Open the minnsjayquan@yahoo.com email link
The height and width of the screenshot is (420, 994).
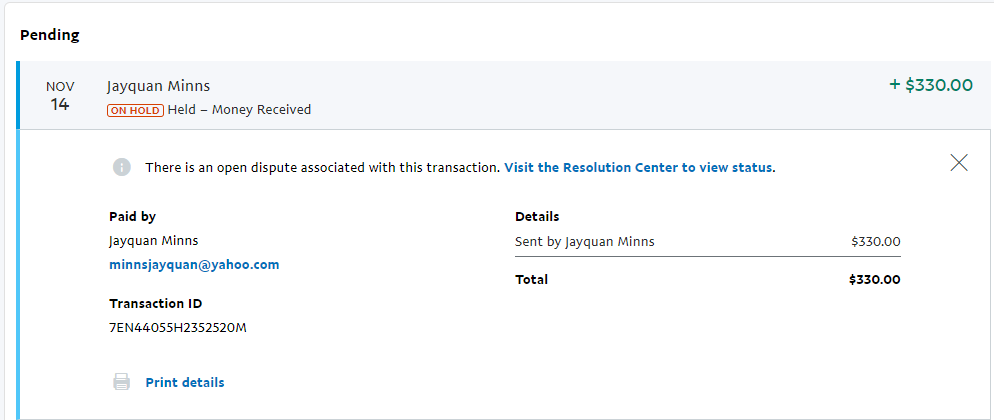click(194, 265)
